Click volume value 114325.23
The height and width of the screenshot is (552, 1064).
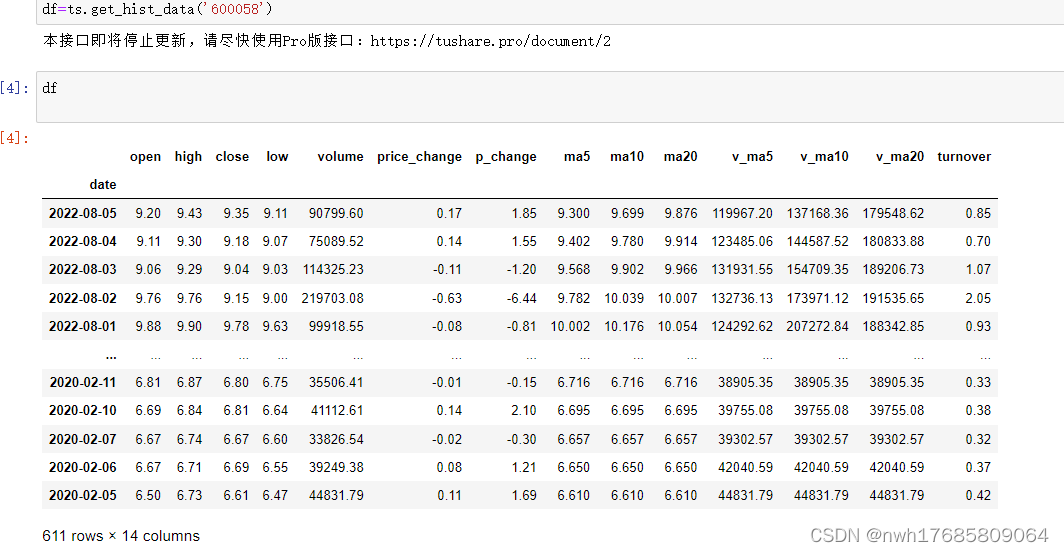click(332, 270)
